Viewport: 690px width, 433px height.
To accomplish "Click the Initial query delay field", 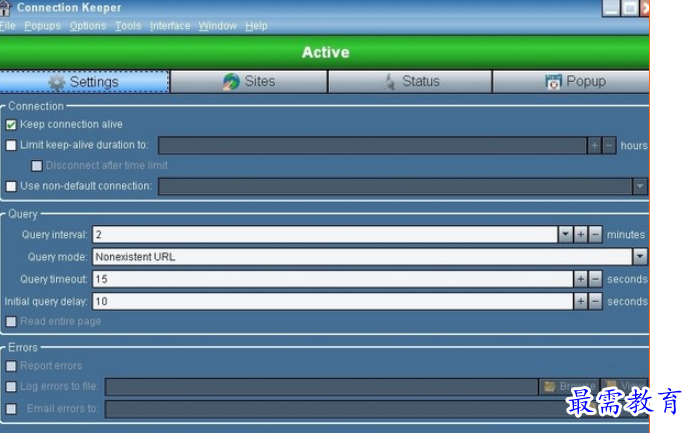I will point(333,301).
